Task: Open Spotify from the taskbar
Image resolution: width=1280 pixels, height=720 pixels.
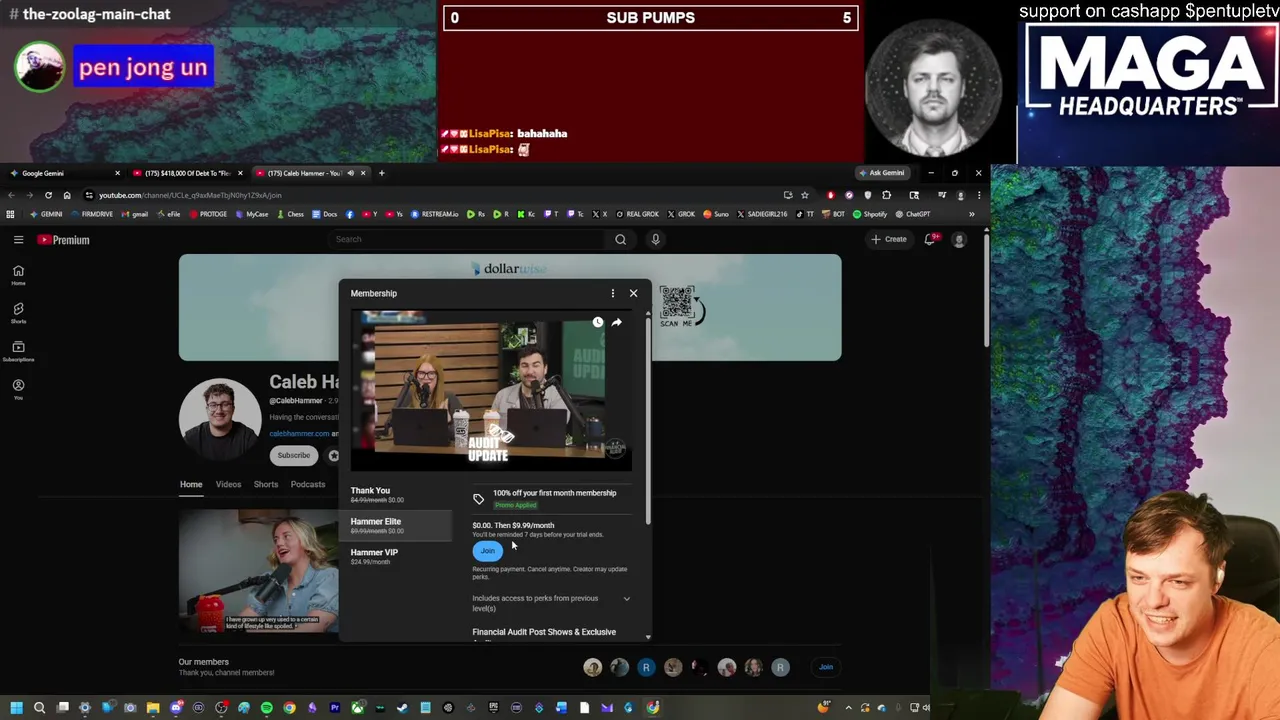Action: [x=267, y=708]
